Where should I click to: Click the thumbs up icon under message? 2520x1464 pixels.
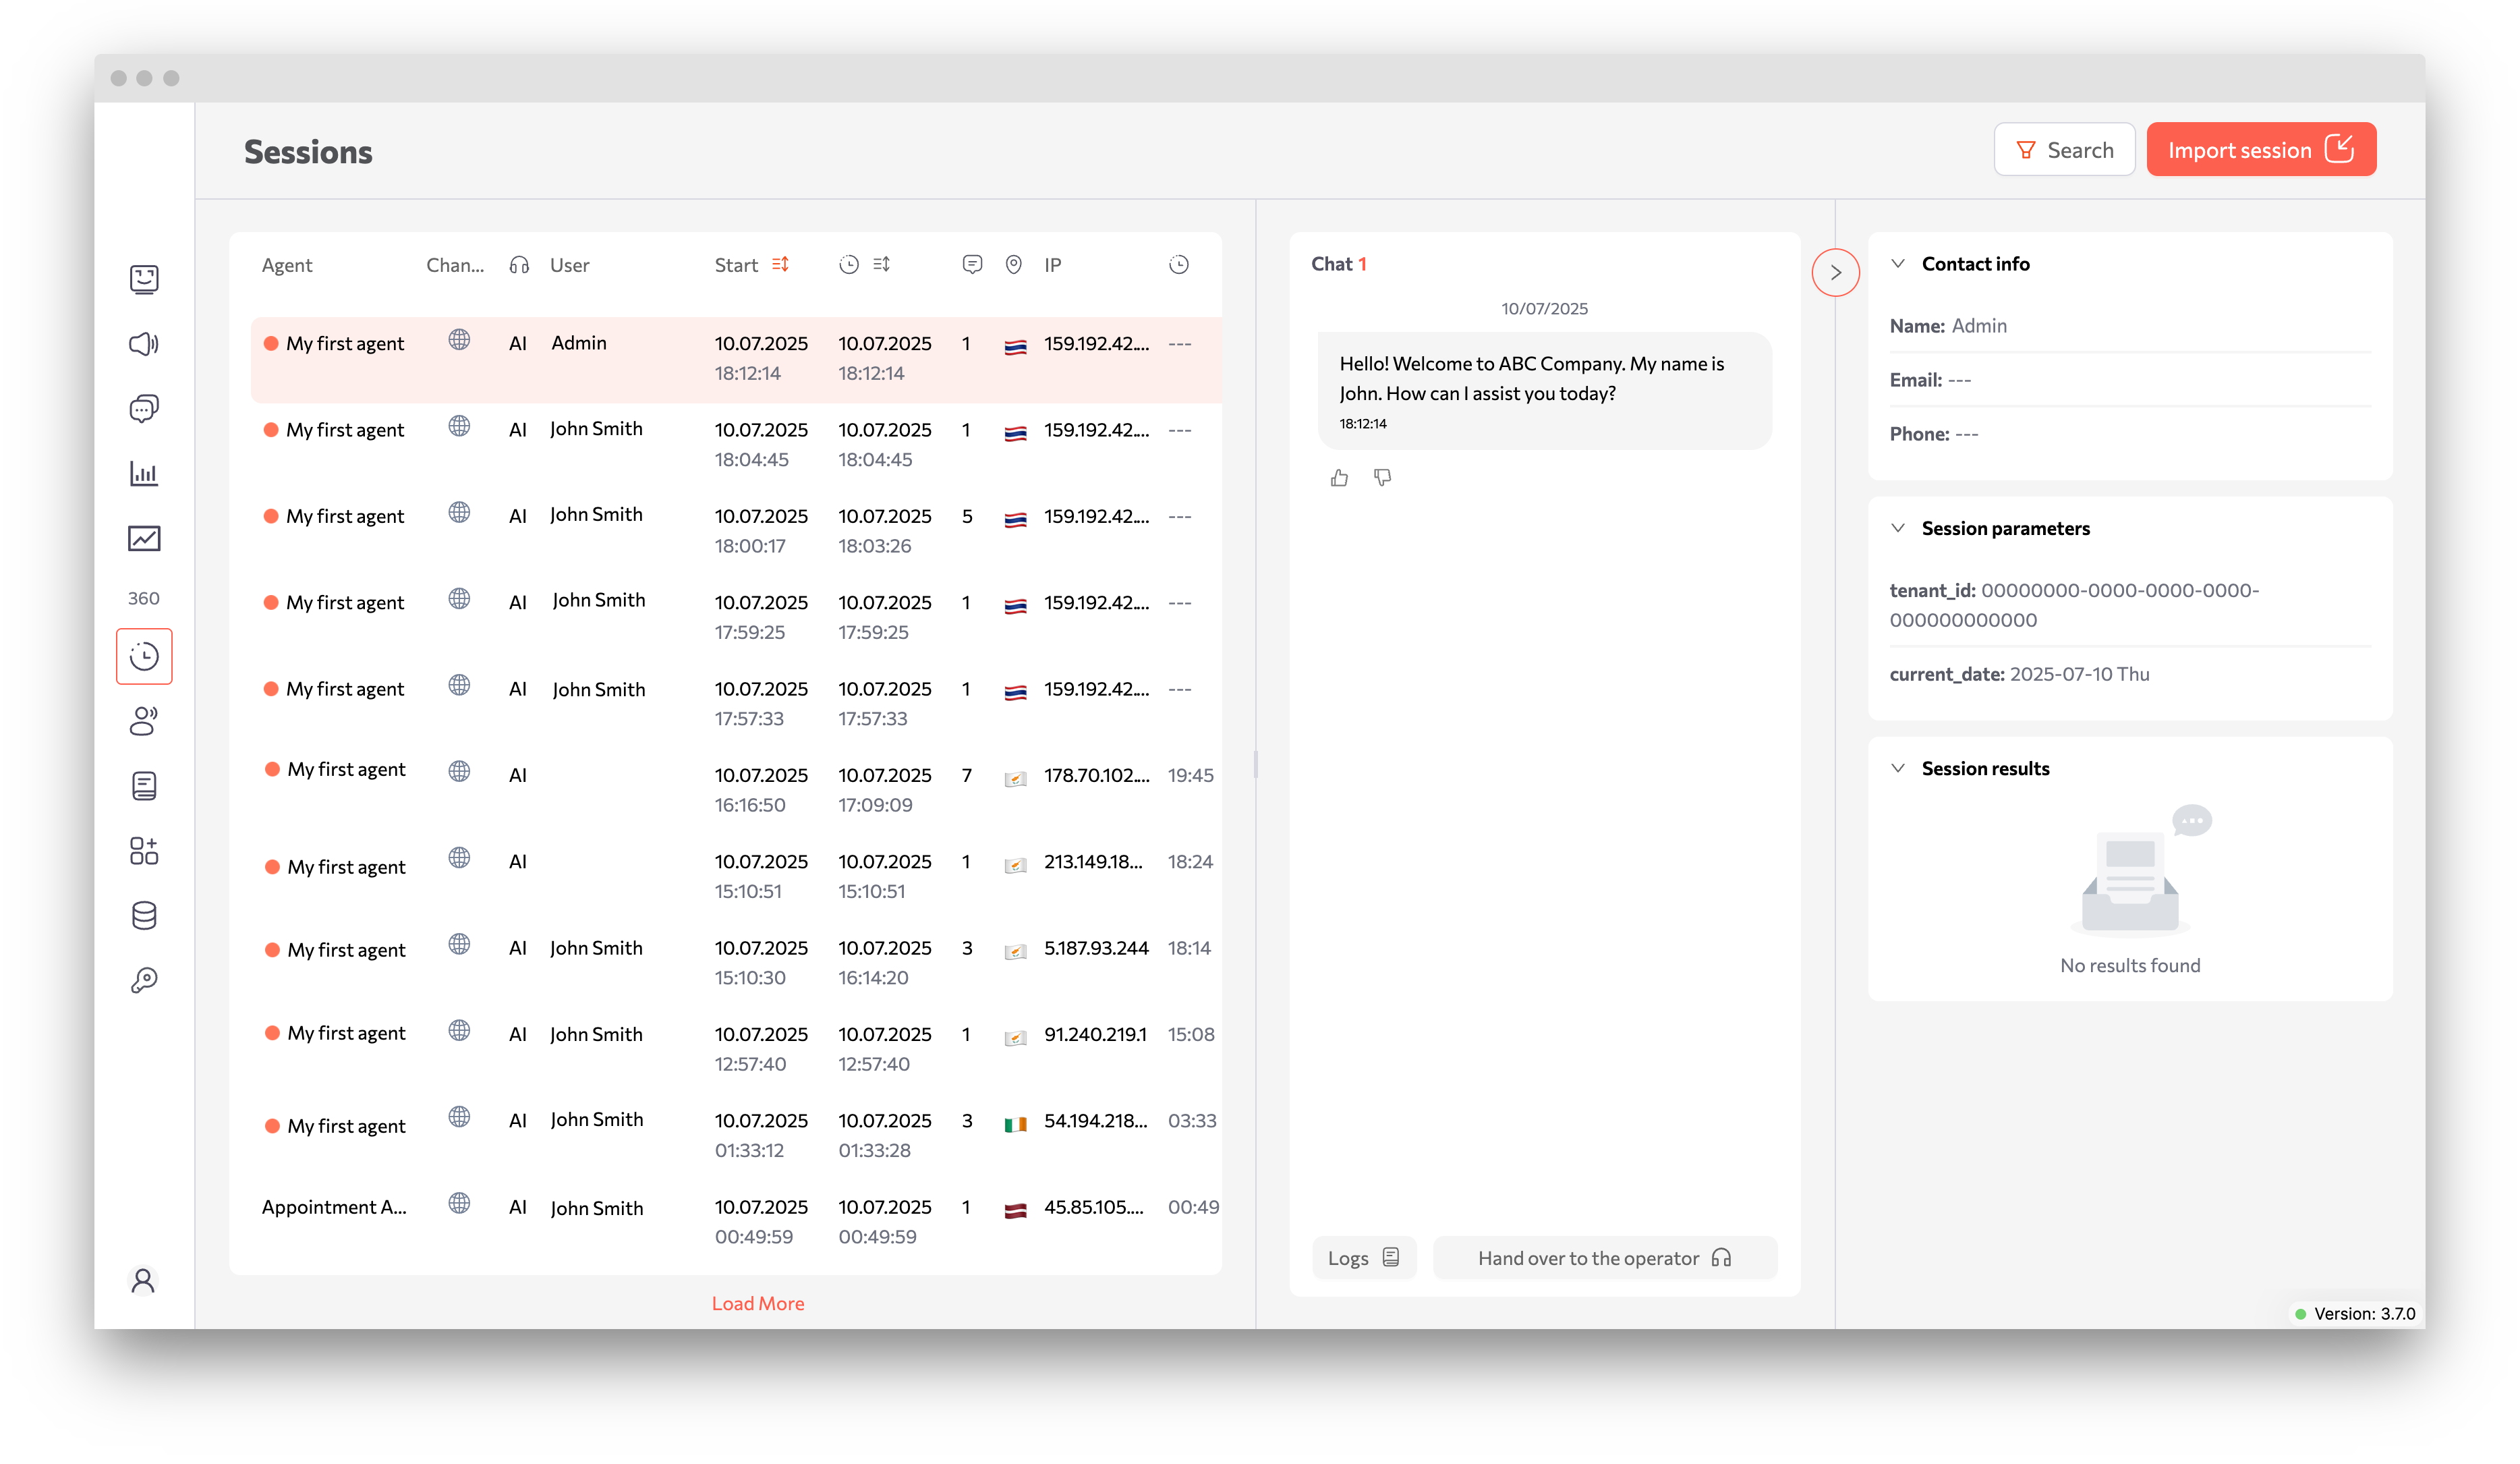[x=1339, y=478]
